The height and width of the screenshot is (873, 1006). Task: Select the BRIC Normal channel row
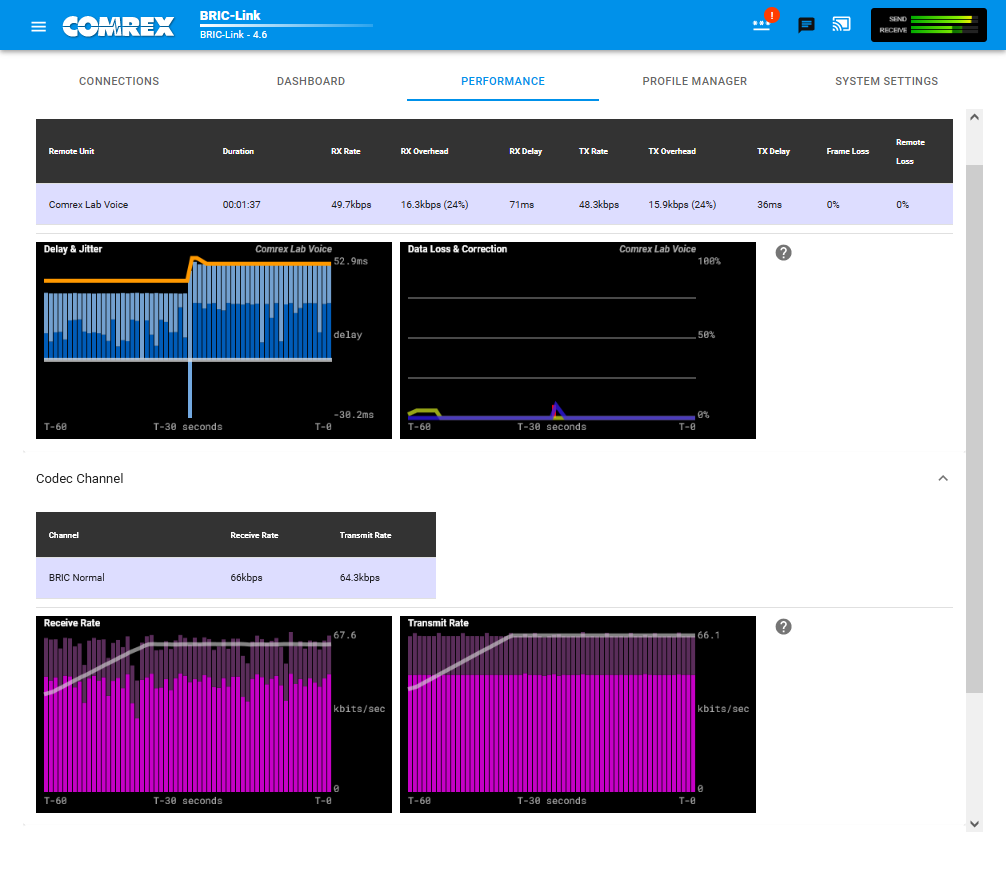[x=235, y=578]
